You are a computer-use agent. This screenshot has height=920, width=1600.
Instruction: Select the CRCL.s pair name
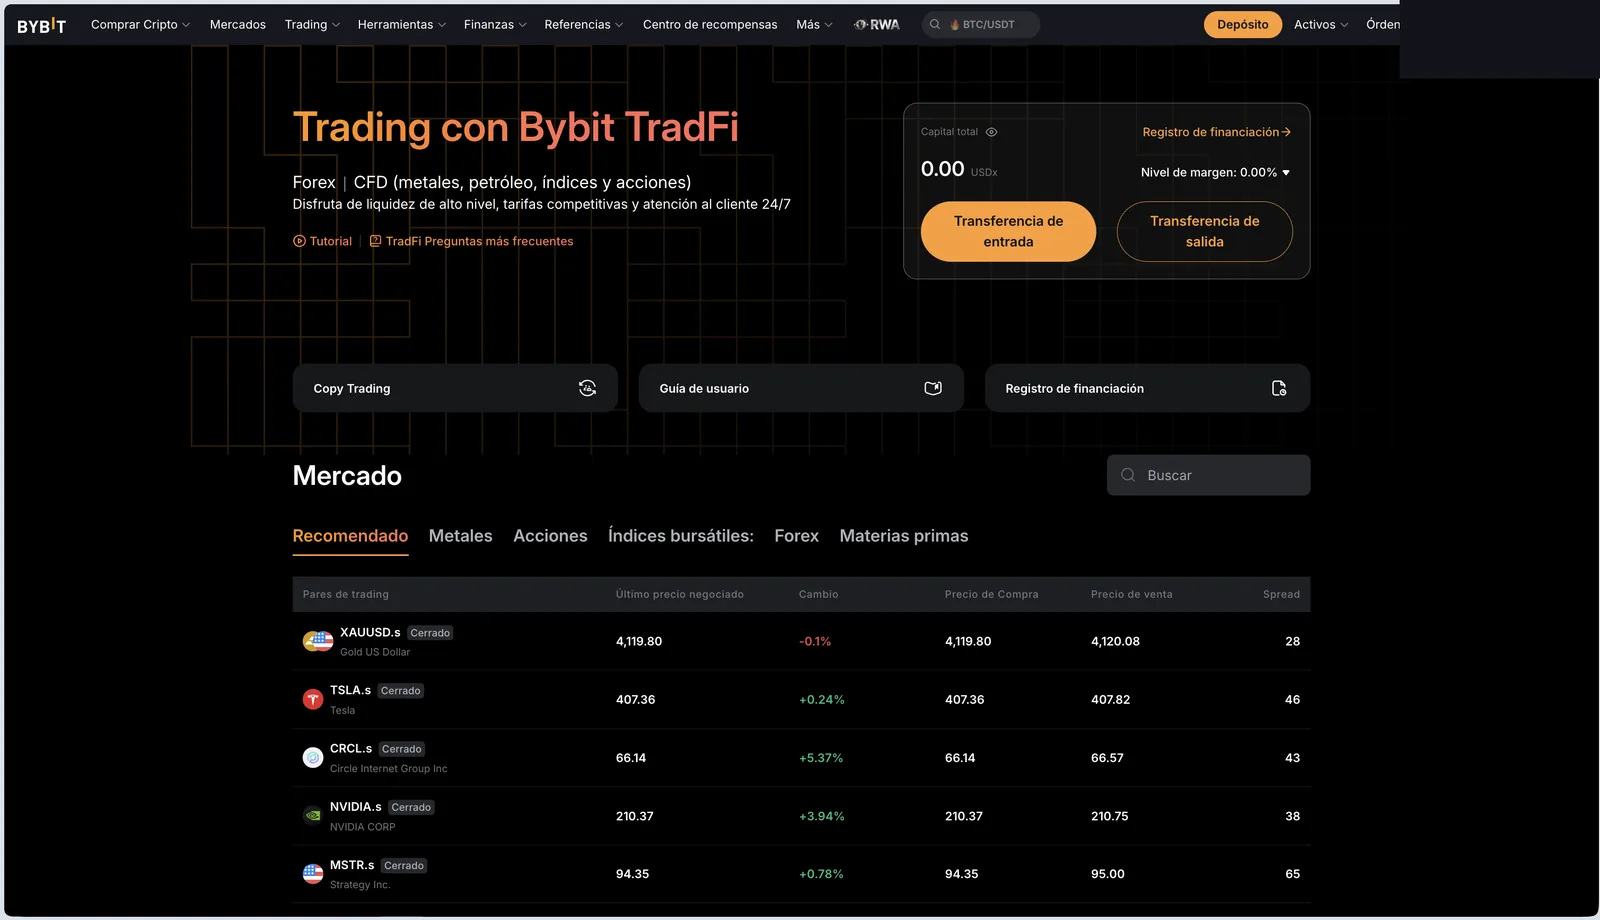coord(351,748)
